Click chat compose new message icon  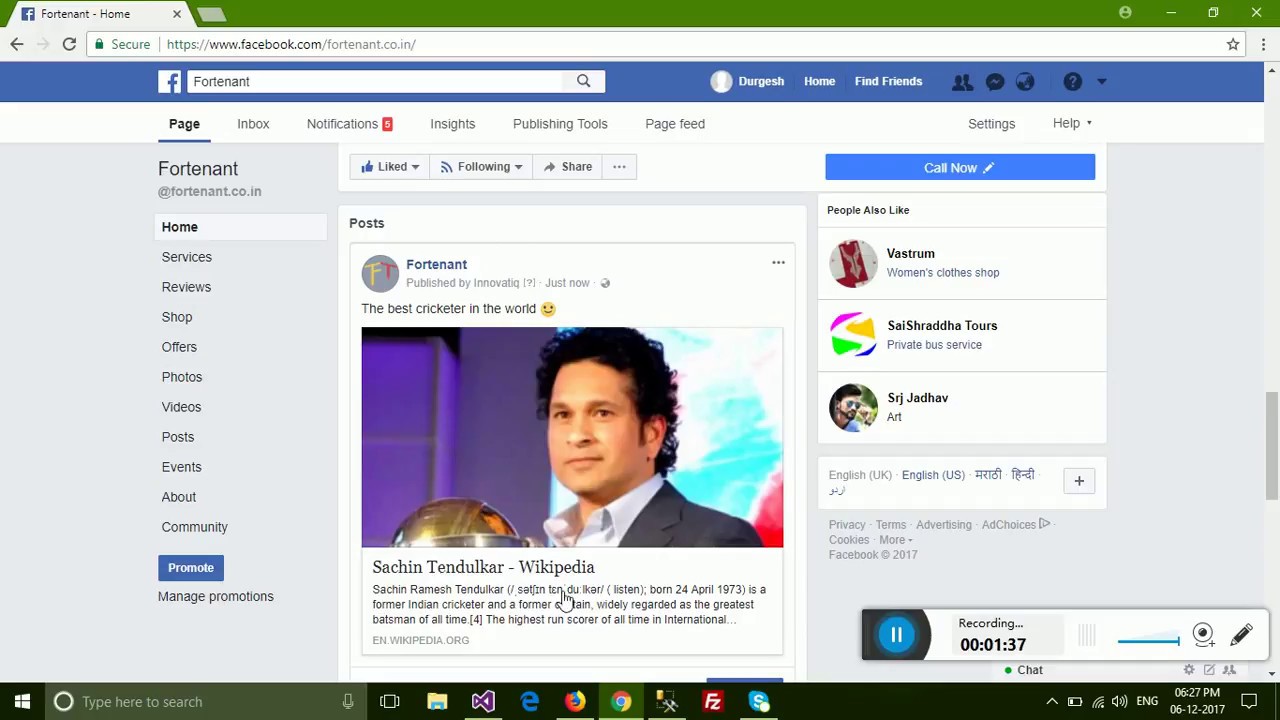[x=1209, y=670]
